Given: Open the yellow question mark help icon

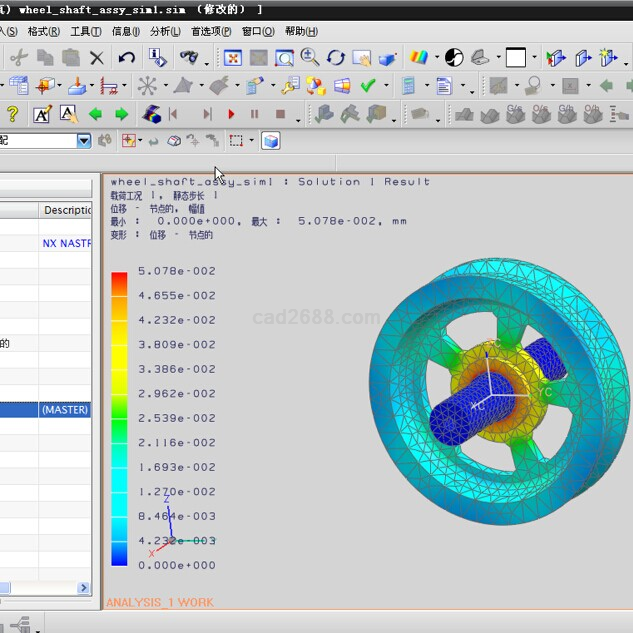Looking at the screenshot, I should (12, 114).
